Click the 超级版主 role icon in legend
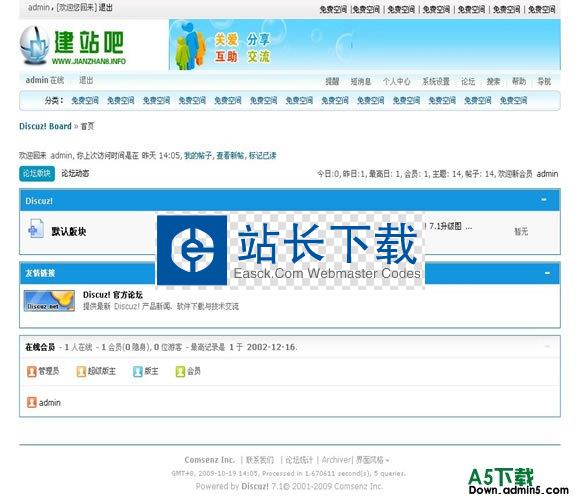Image resolution: width=580 pixels, height=500 pixels. tap(81, 371)
